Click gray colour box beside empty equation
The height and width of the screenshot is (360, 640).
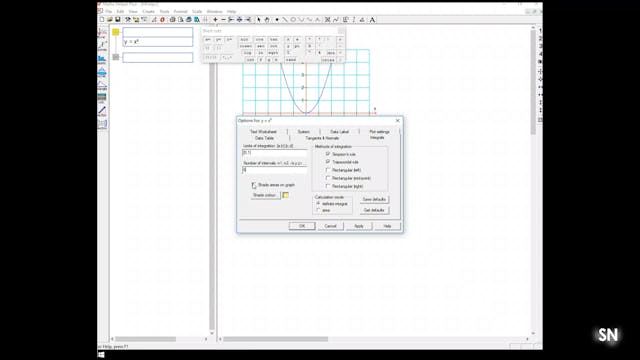pos(116,57)
